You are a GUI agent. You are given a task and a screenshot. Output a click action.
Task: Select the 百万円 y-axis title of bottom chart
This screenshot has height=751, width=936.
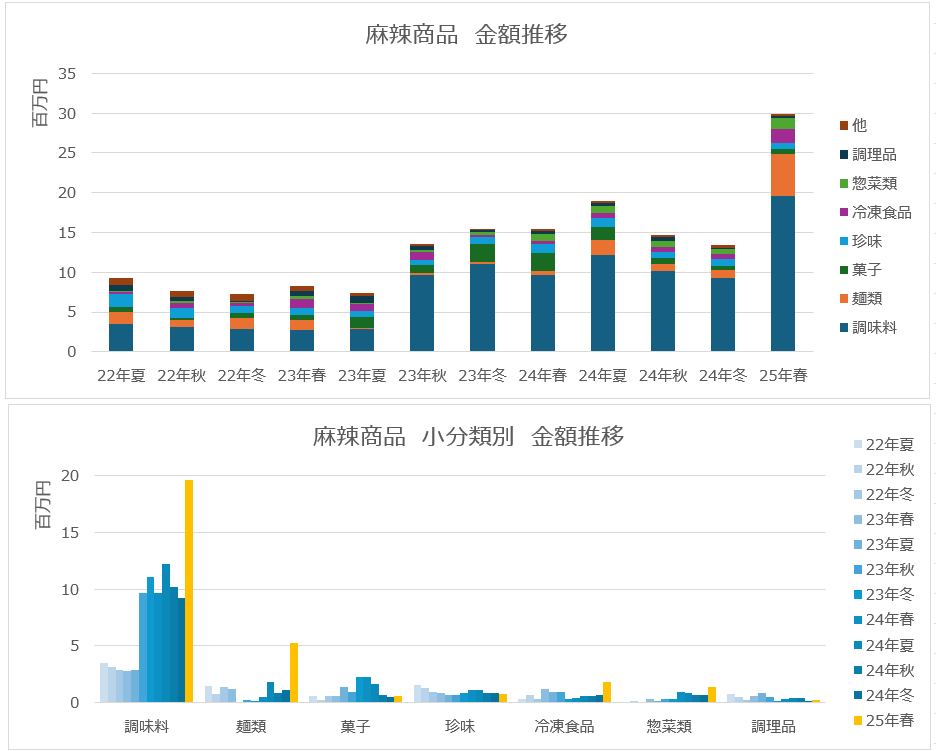point(40,505)
